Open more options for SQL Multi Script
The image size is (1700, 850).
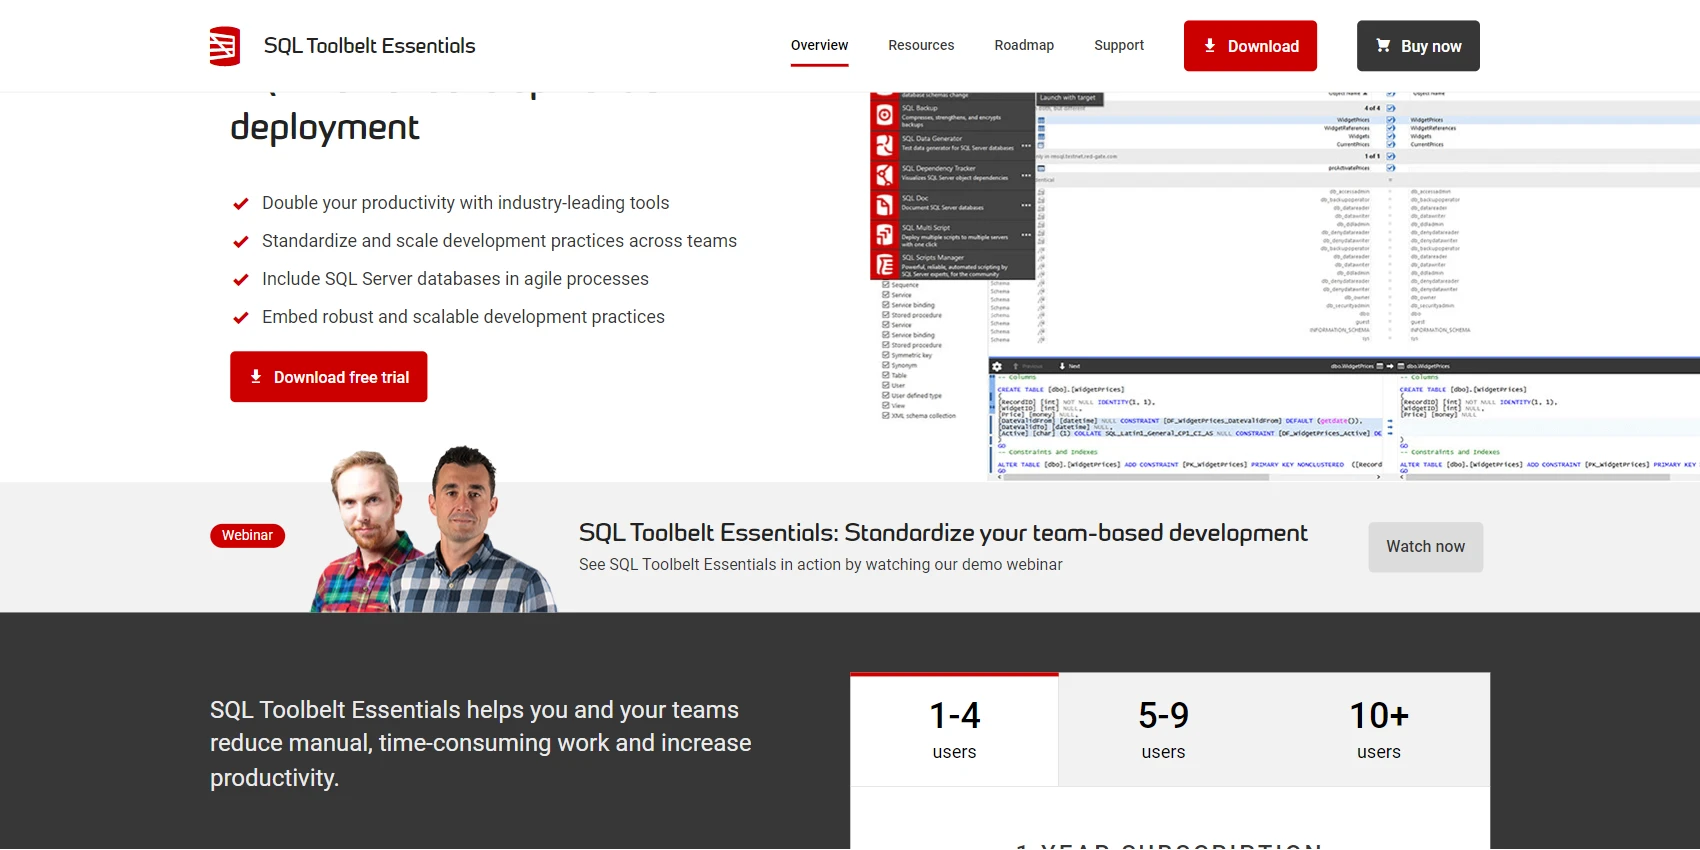(x=1026, y=235)
